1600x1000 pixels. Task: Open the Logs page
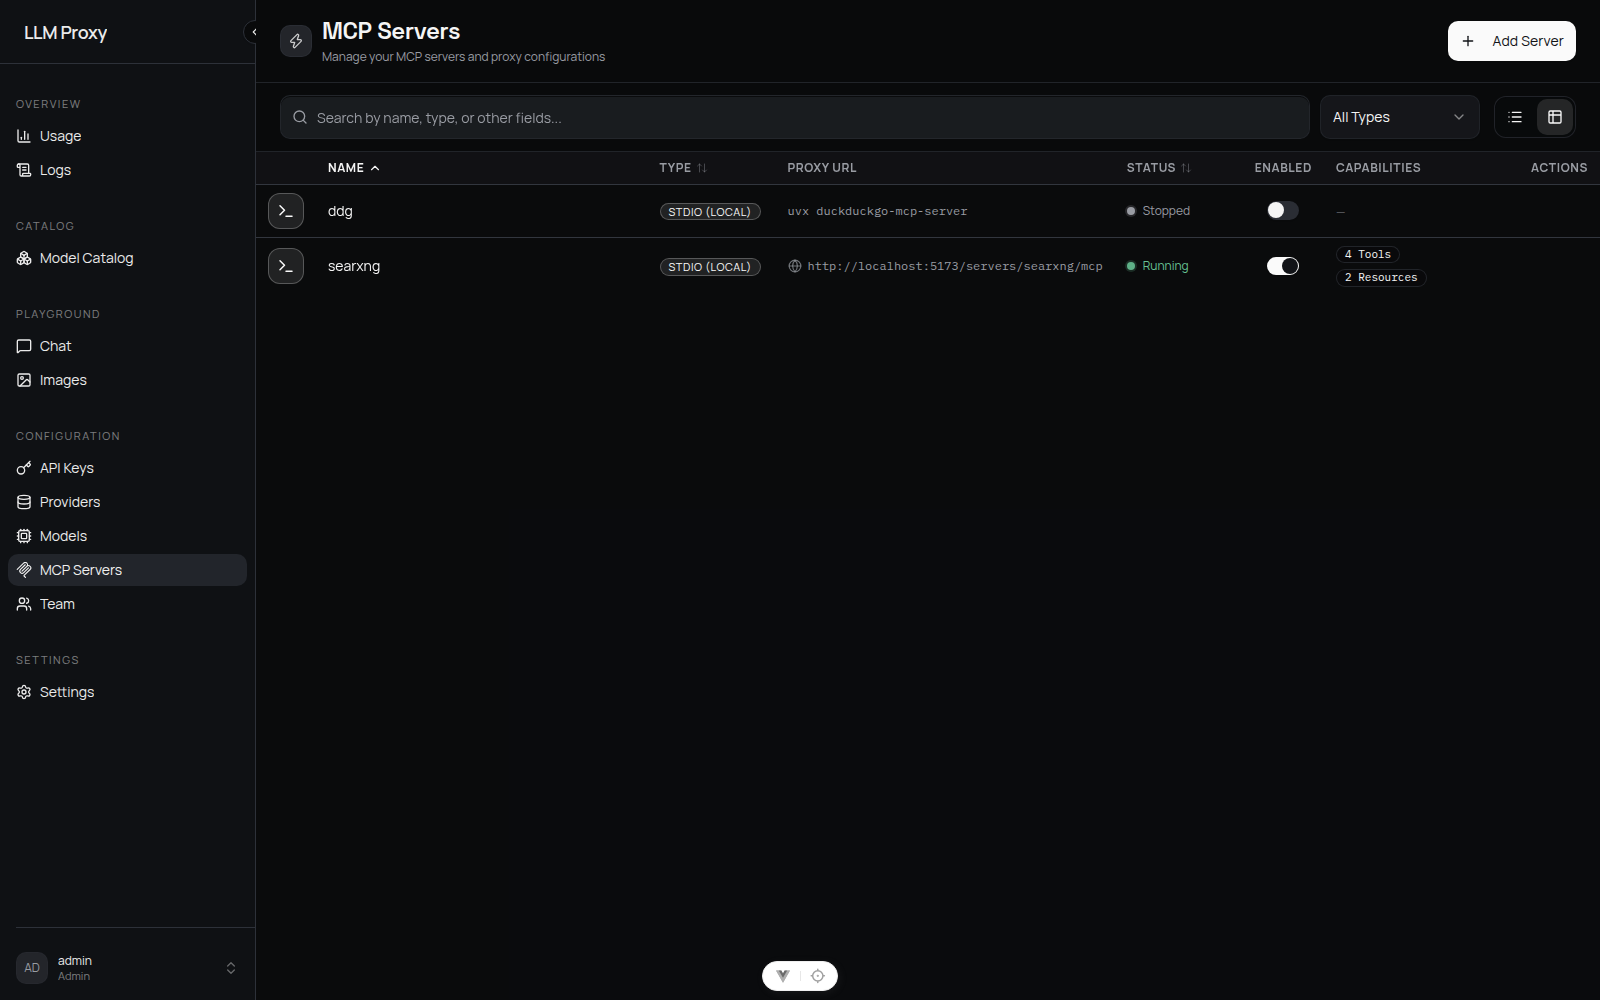(x=127, y=170)
